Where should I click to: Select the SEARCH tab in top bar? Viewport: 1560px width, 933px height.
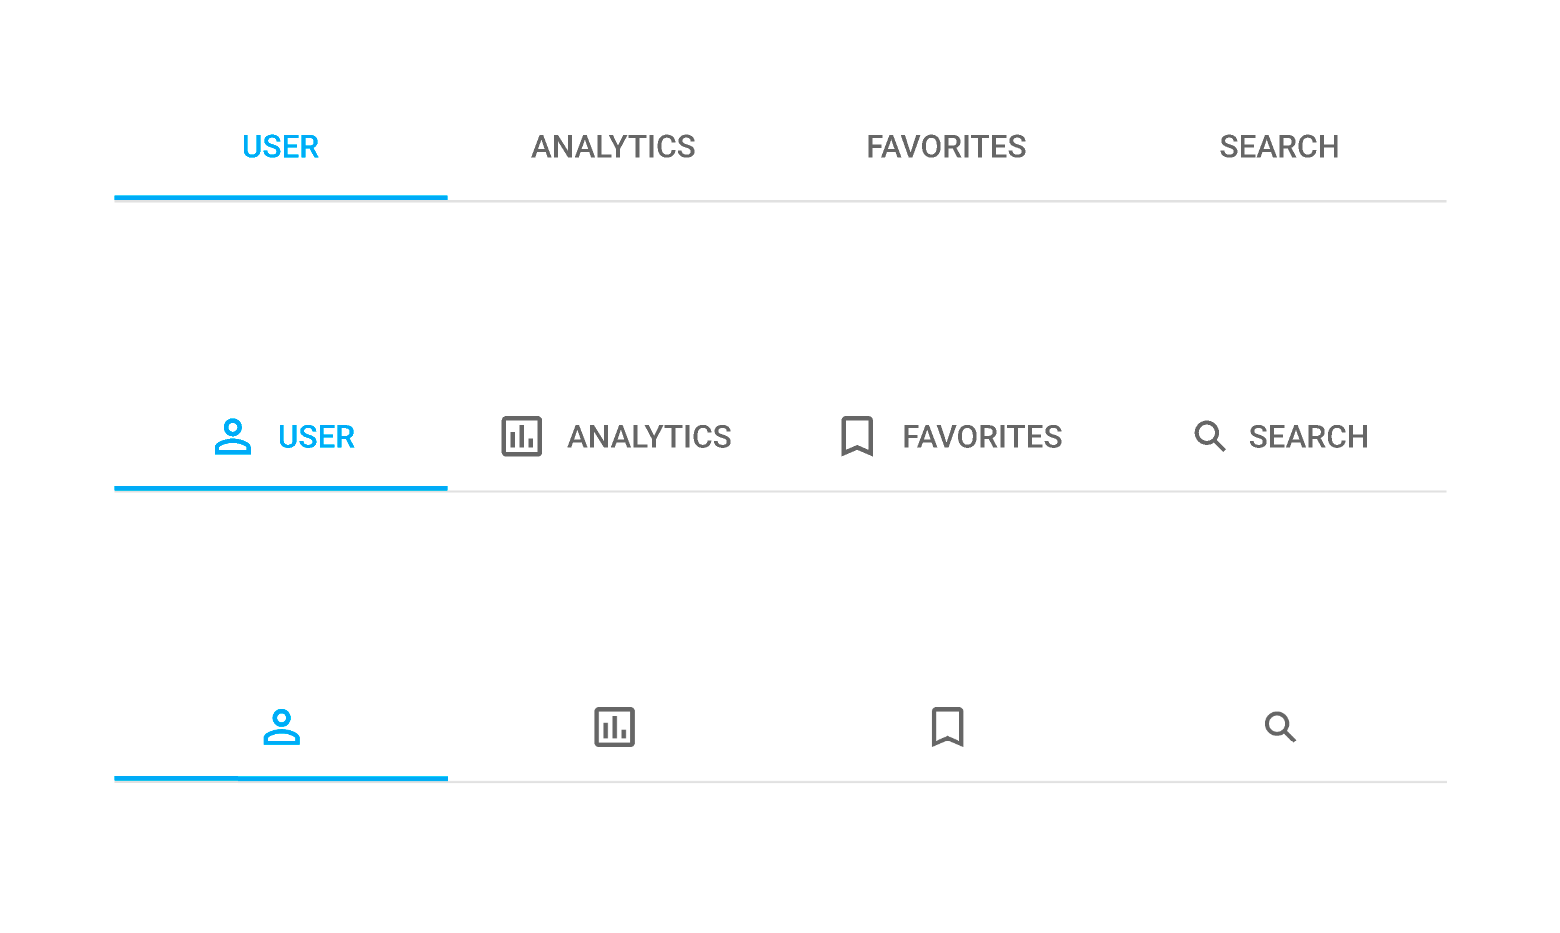[1279, 146]
